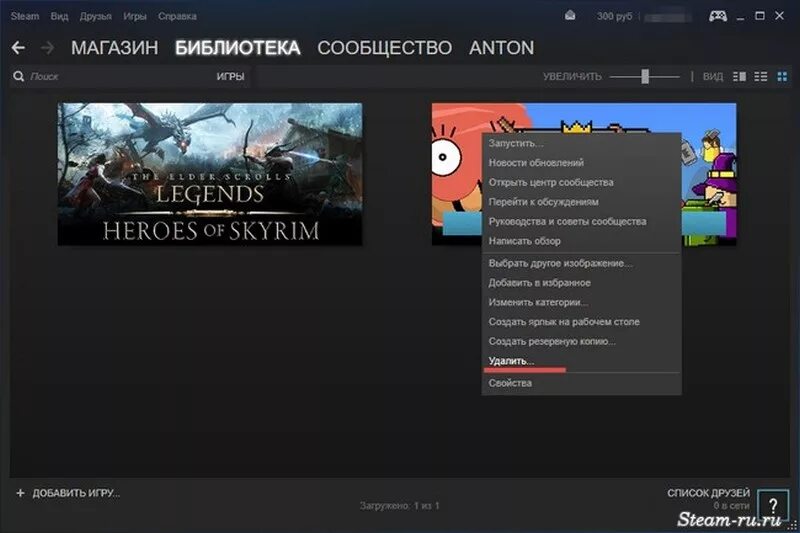This screenshot has height=533, width=800.
Task: Choose Изменить категории...
Action: point(582,302)
